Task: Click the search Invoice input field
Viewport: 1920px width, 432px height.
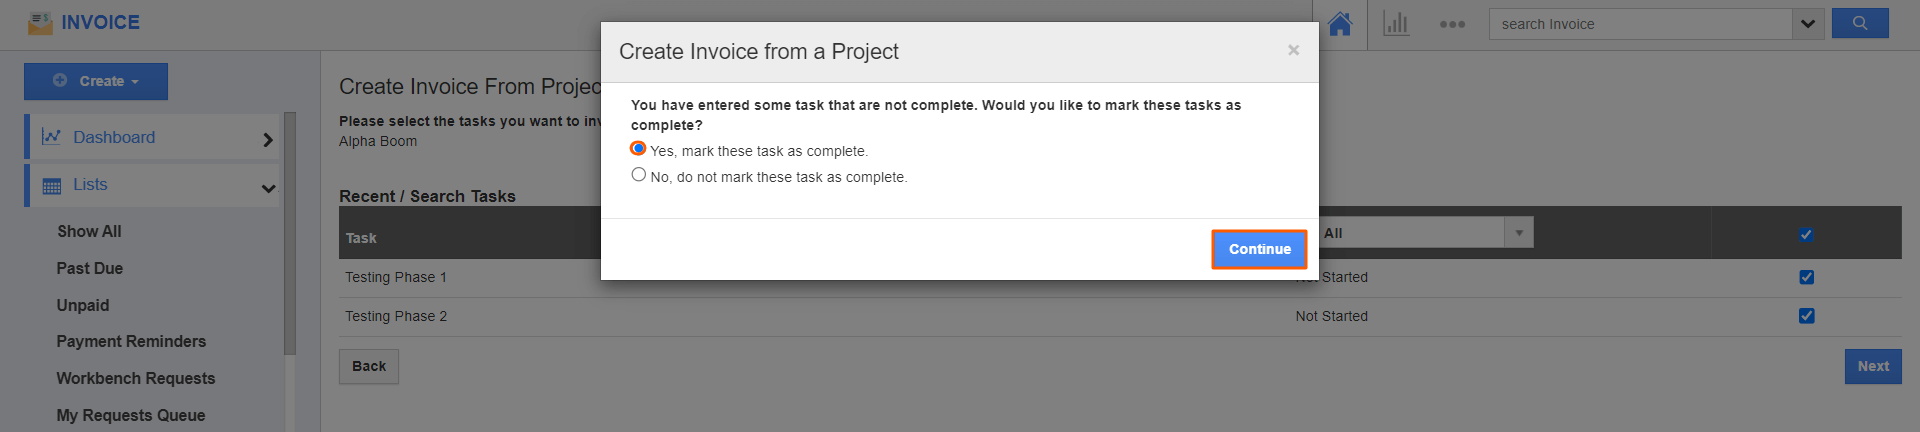Action: coord(1640,24)
